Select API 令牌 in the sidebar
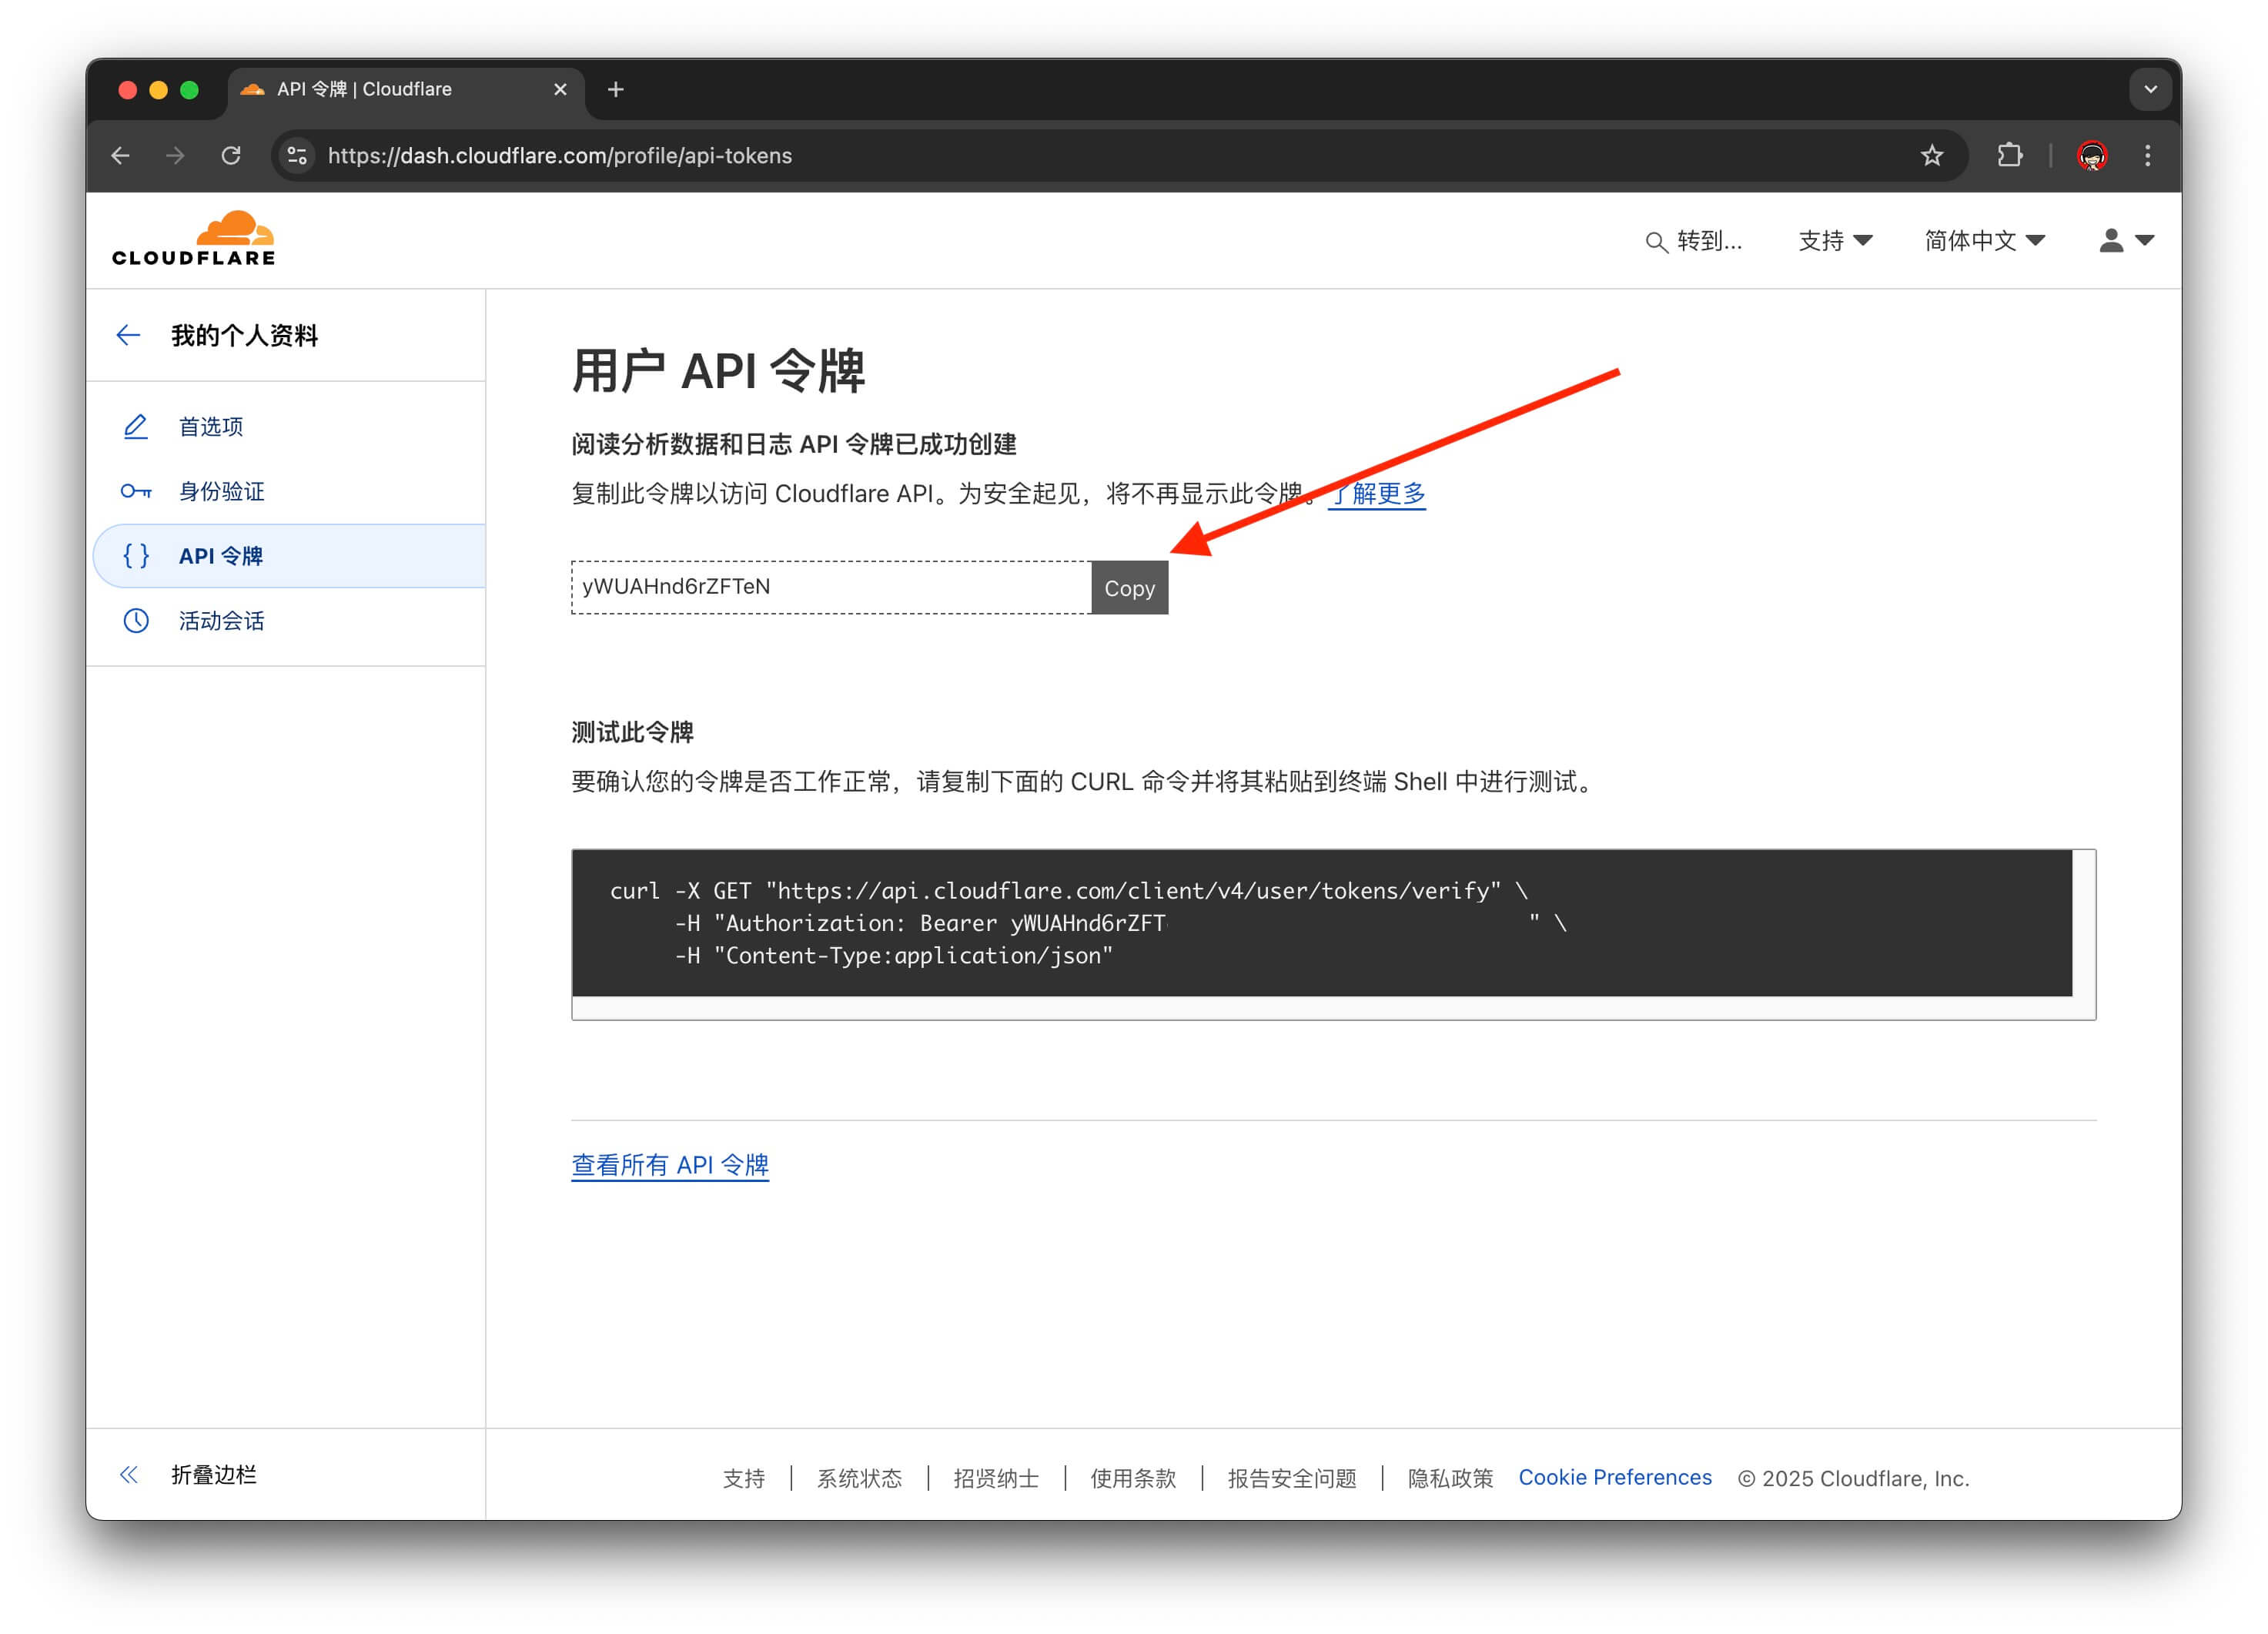Viewport: 2268px width, 1634px height. coord(289,556)
